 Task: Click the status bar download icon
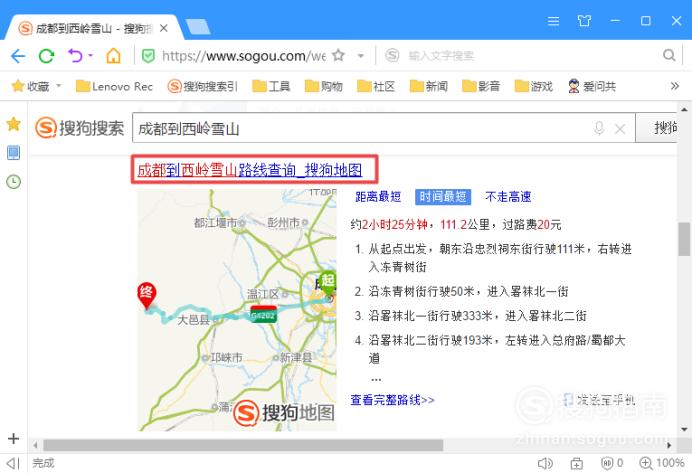point(576,463)
